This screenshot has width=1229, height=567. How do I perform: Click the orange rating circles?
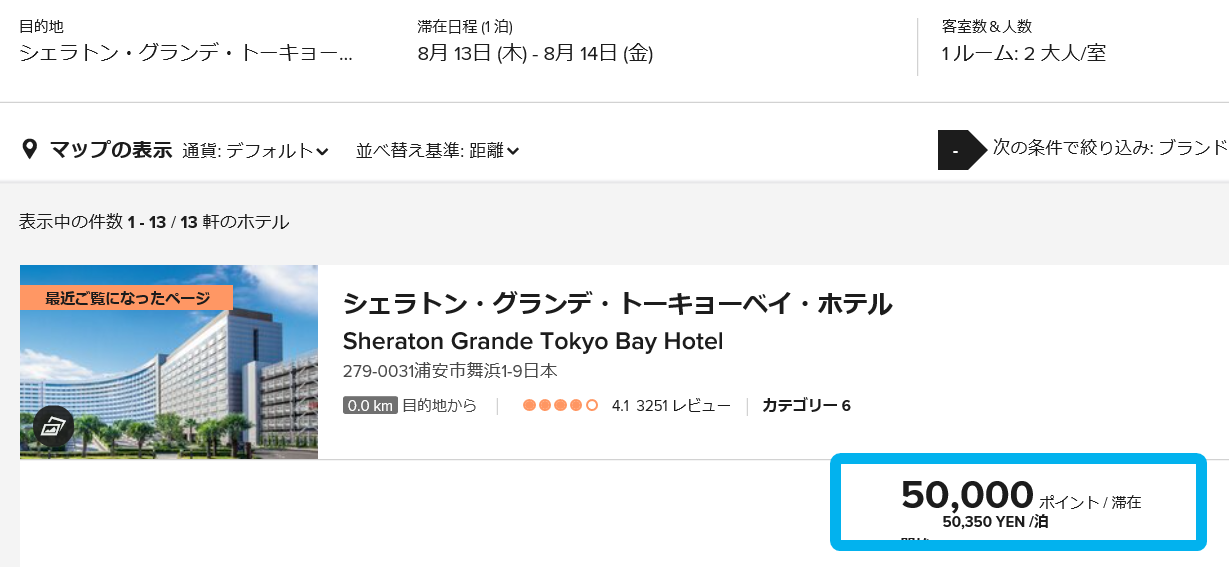(x=560, y=405)
